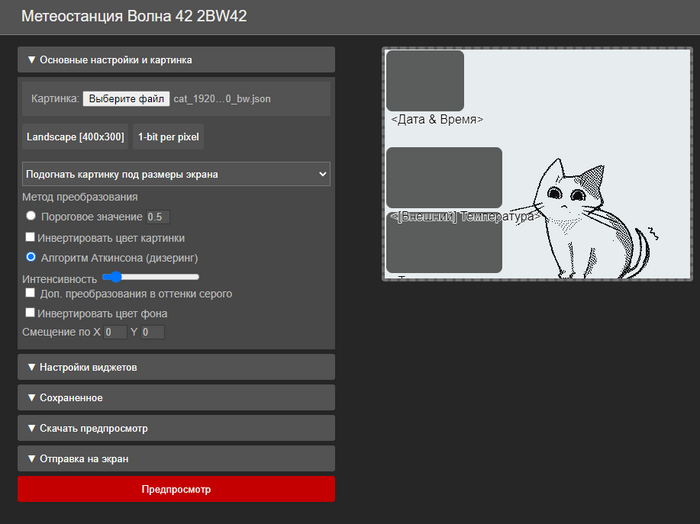Select the Пороговое значение radio option
This screenshot has width=700, height=524.
(31, 216)
